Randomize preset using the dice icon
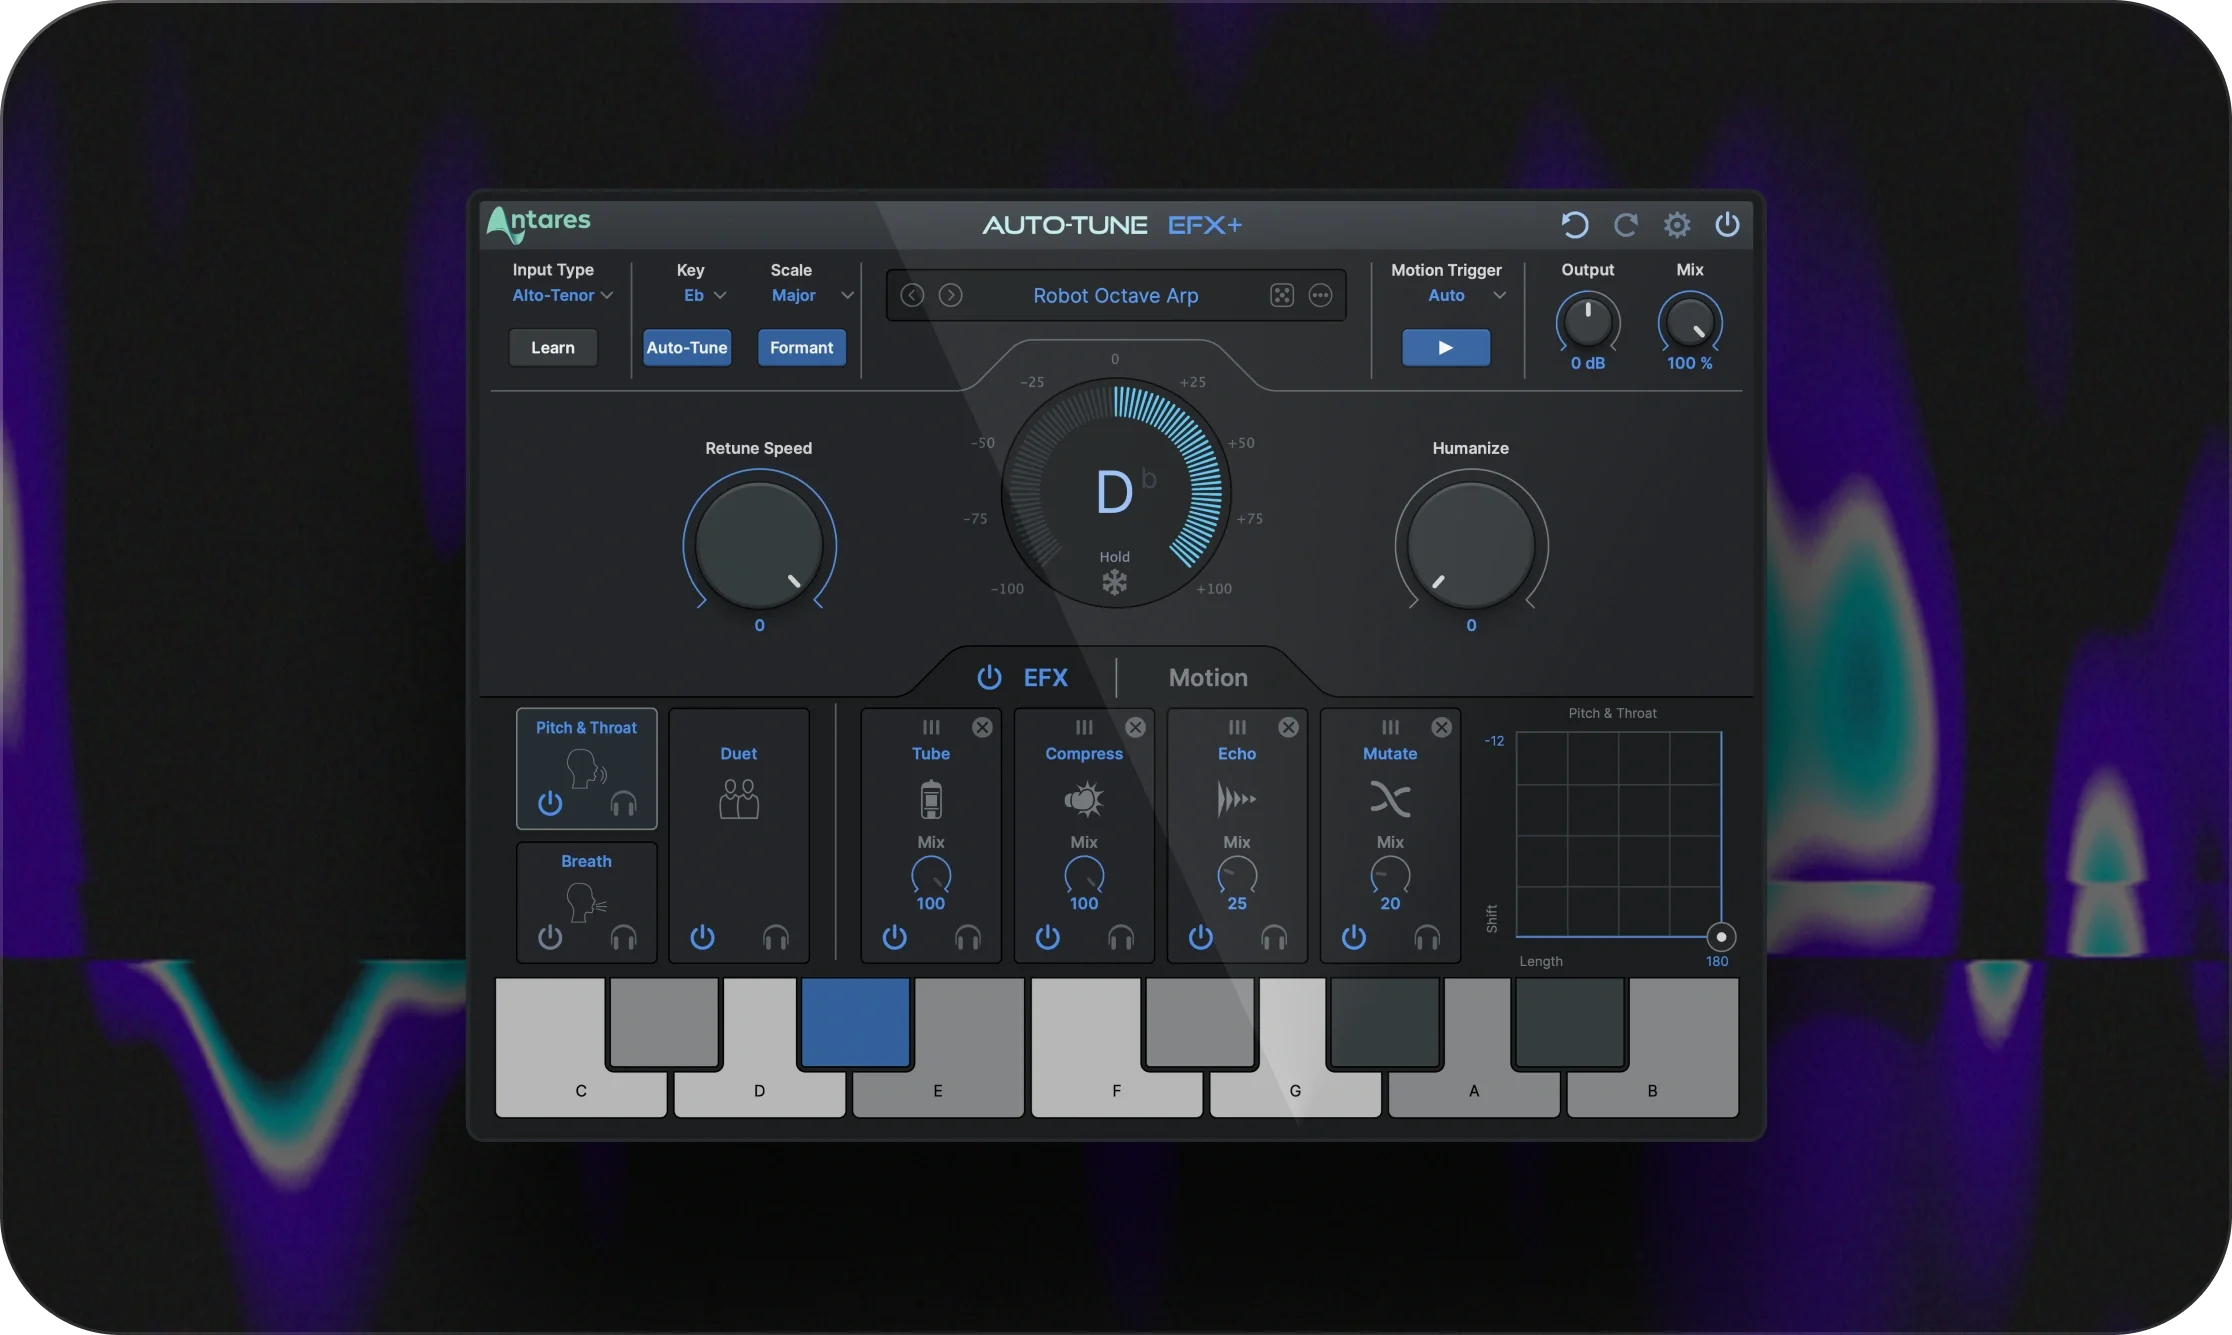2232x1335 pixels. point(1283,295)
